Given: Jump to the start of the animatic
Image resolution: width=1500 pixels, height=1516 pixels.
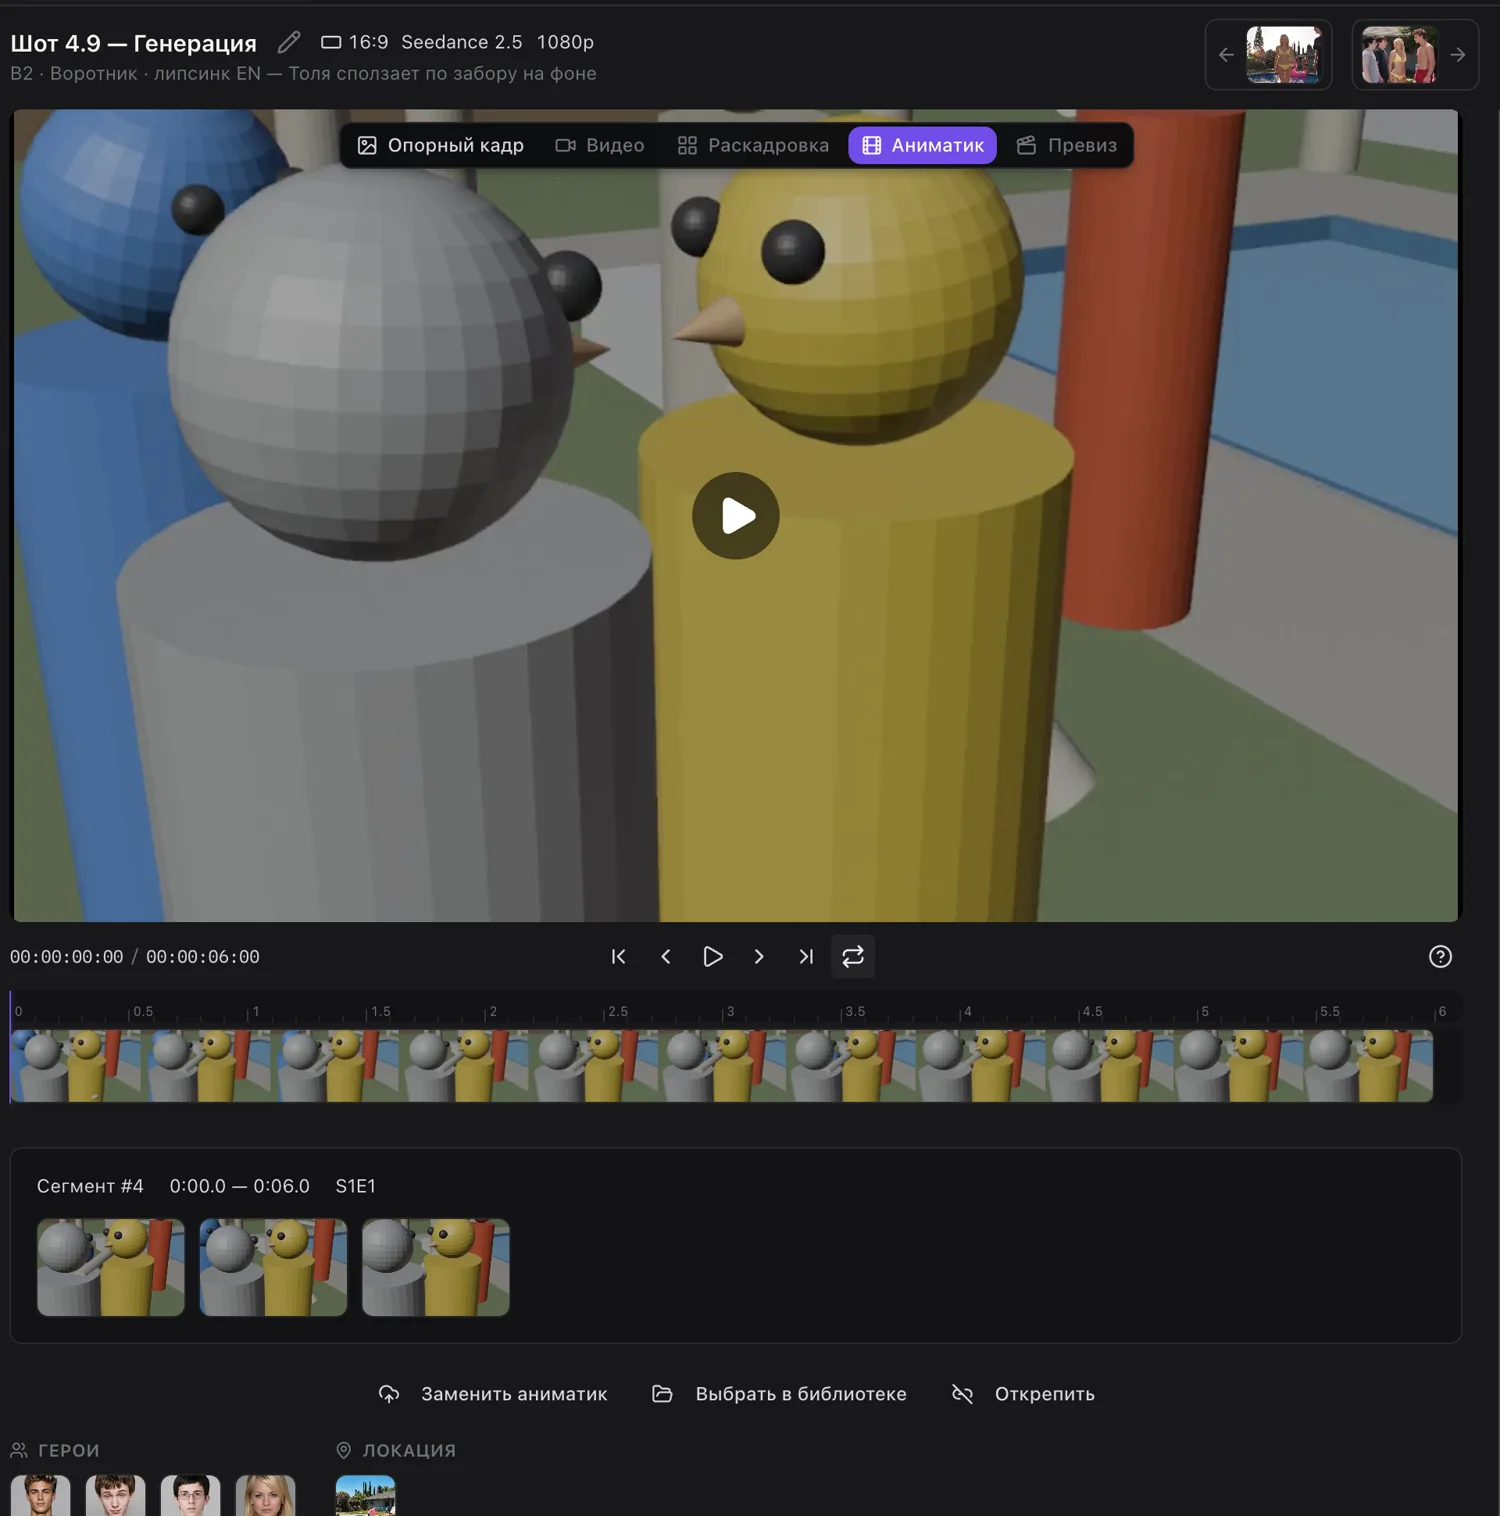Looking at the screenshot, I should coord(619,957).
